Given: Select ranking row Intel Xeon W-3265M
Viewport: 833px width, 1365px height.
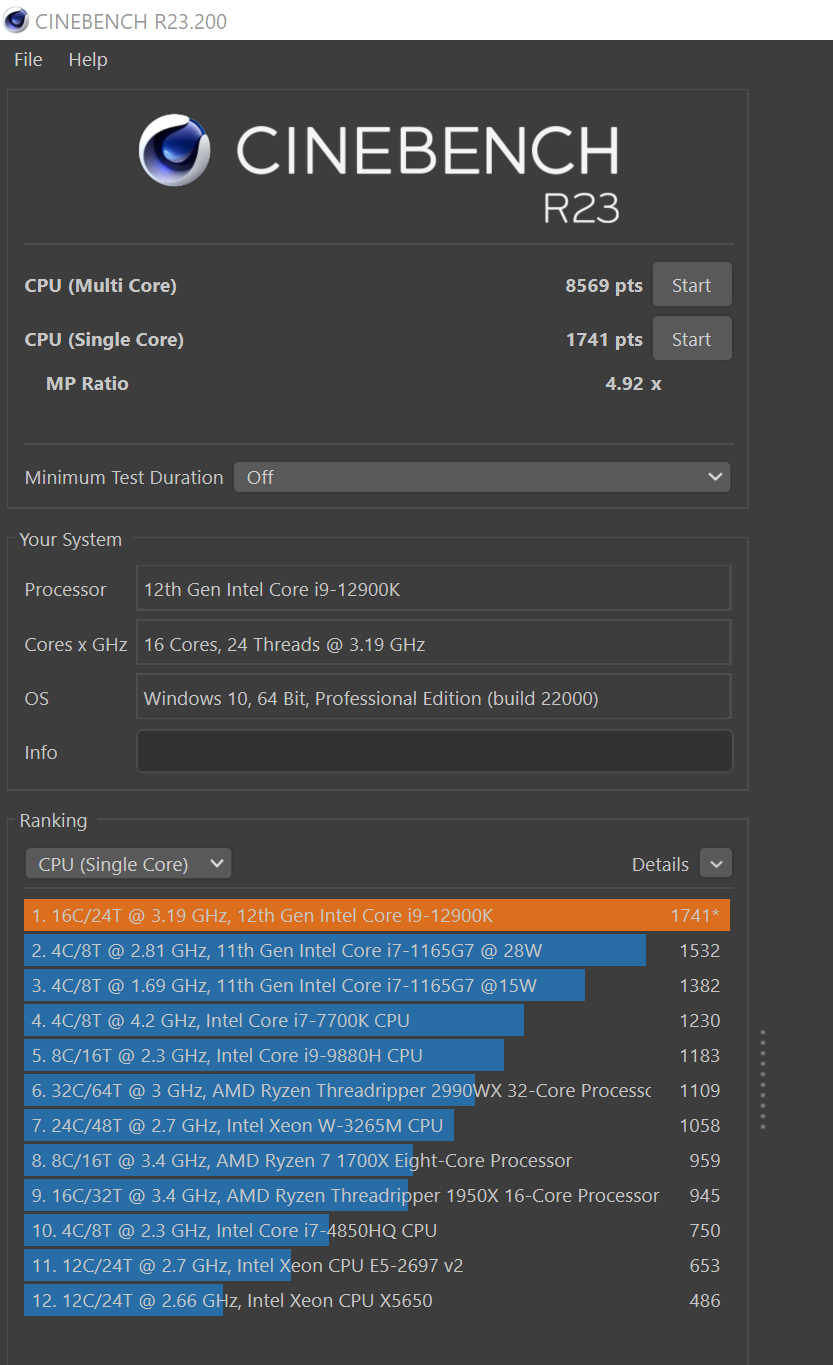Looking at the screenshot, I should coord(377,1125).
